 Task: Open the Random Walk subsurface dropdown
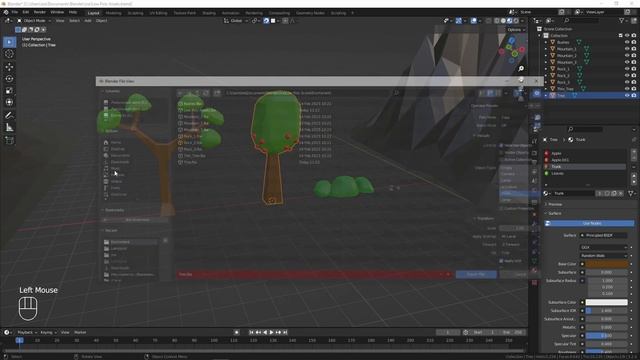point(604,256)
